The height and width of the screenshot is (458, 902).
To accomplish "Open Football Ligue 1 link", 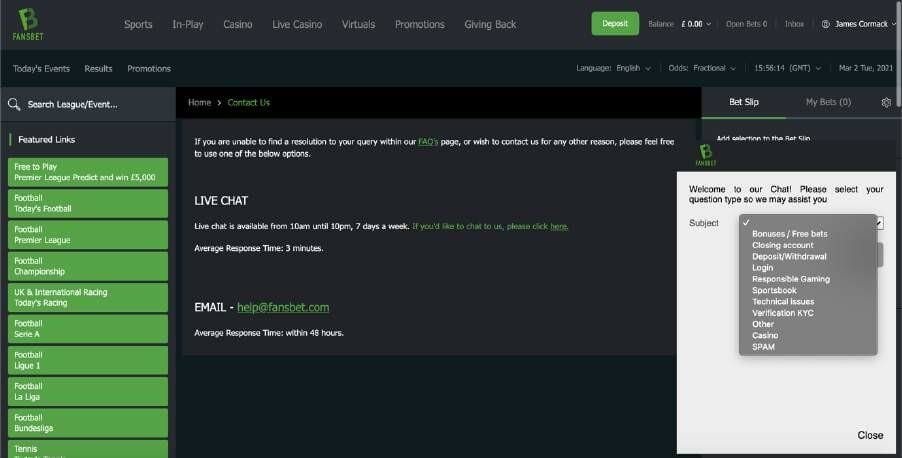I will pos(88,360).
